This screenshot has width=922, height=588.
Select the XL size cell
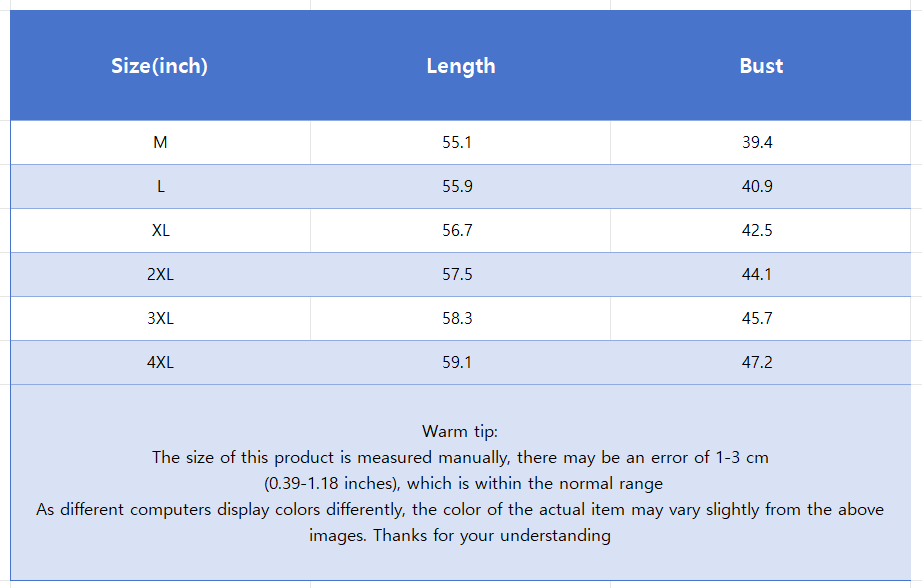click(x=160, y=231)
